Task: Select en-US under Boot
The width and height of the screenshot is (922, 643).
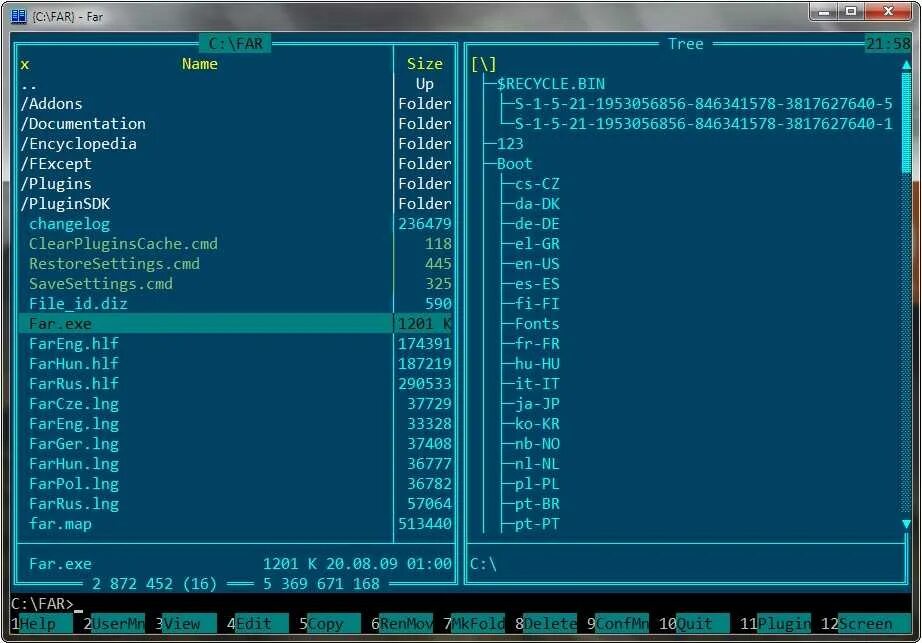Action: click(537, 263)
